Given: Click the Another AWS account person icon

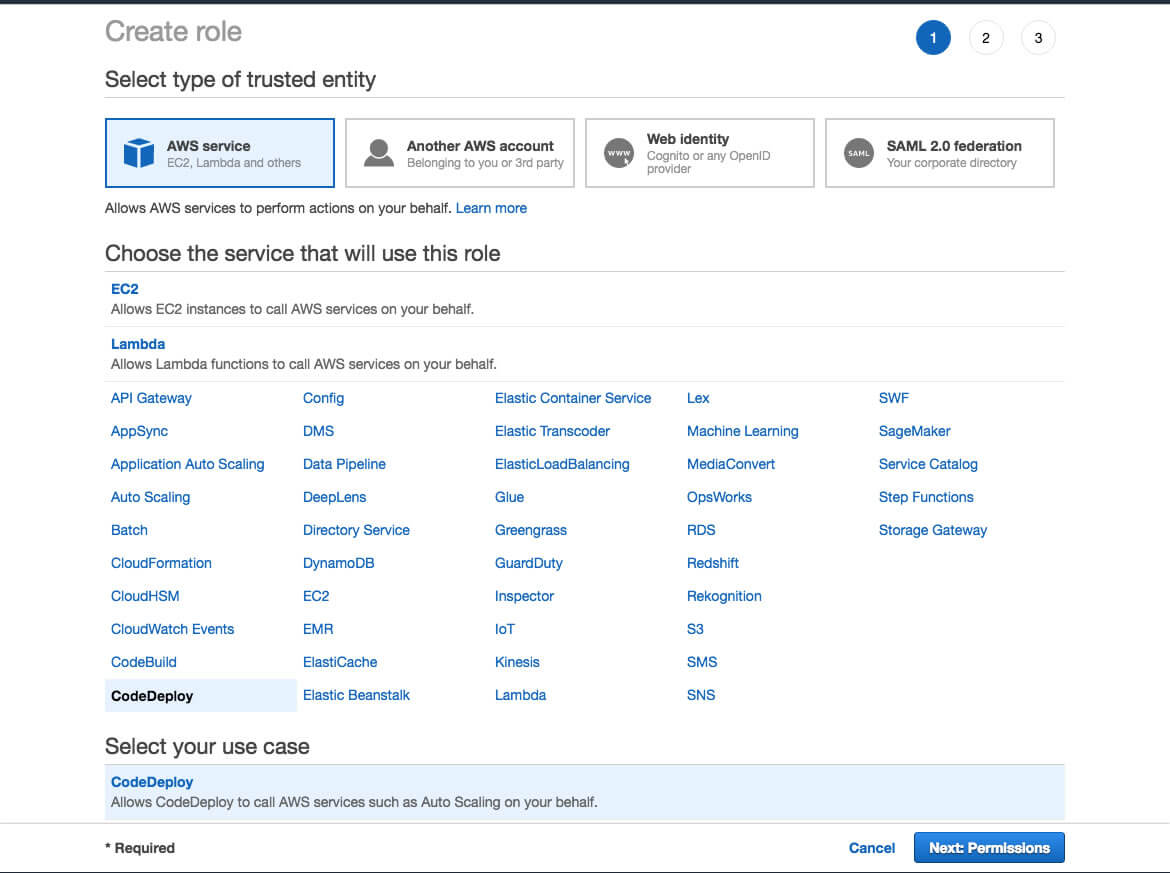Looking at the screenshot, I should [379, 153].
